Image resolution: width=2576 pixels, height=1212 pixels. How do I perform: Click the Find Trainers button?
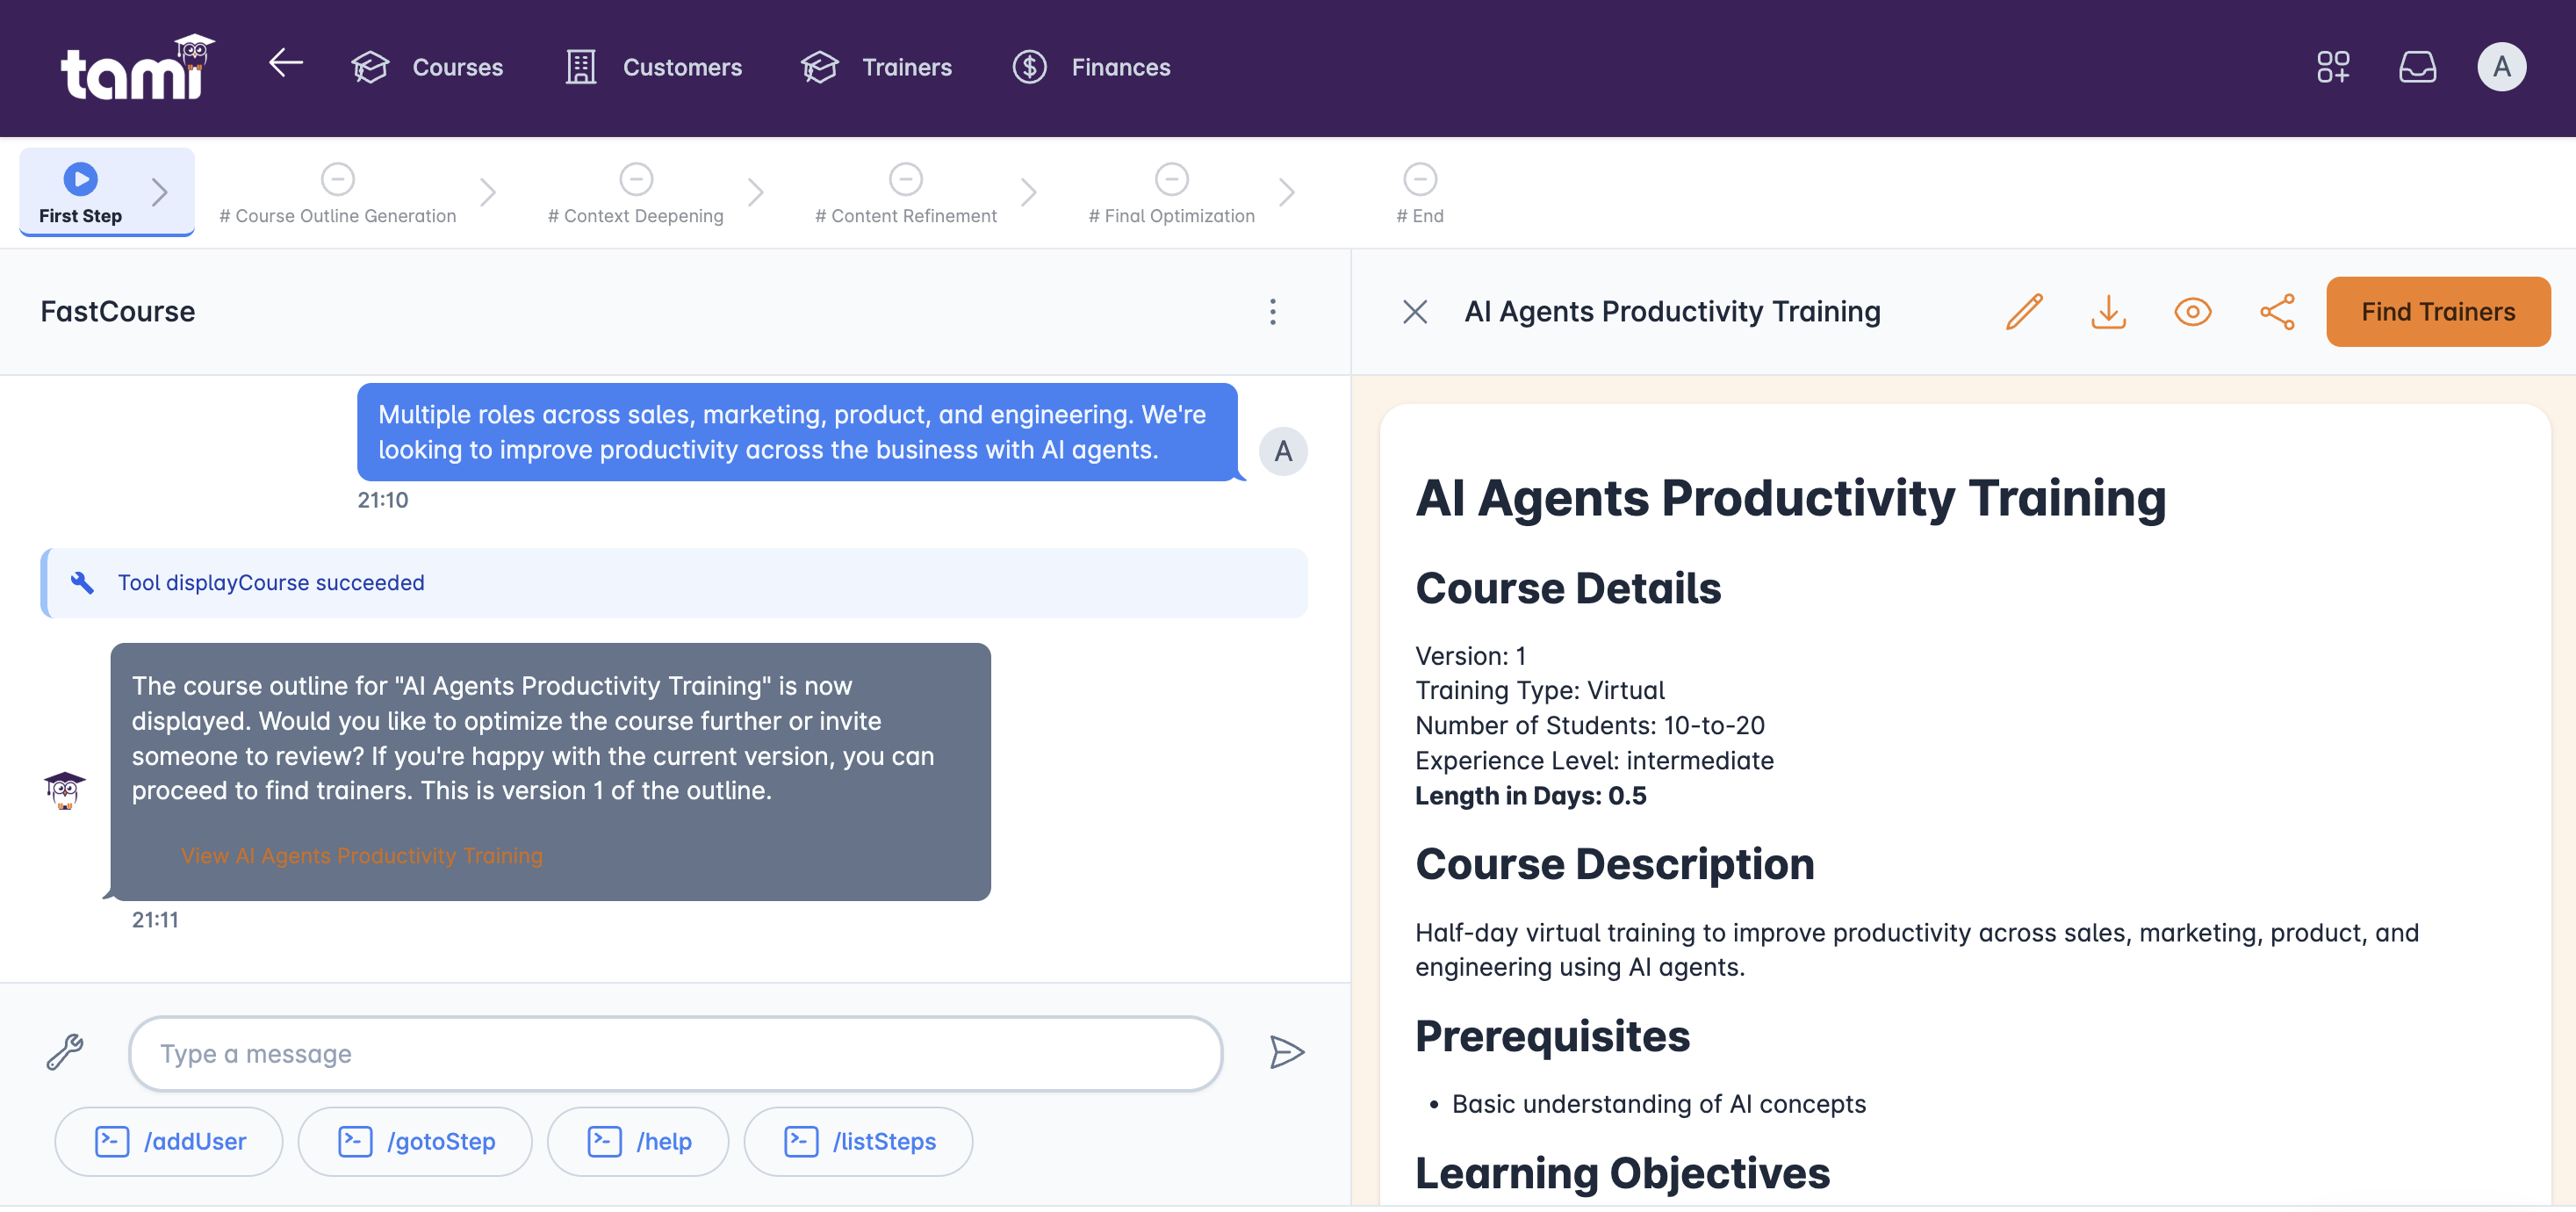tap(2438, 311)
